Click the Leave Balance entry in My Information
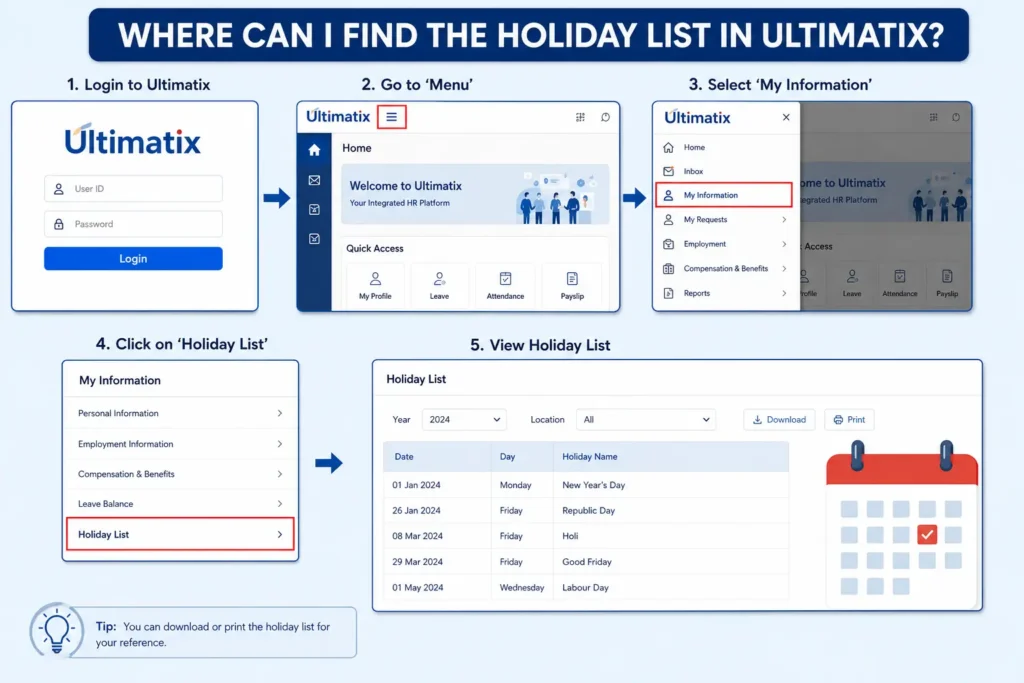The height and width of the screenshot is (683, 1024). [180, 504]
